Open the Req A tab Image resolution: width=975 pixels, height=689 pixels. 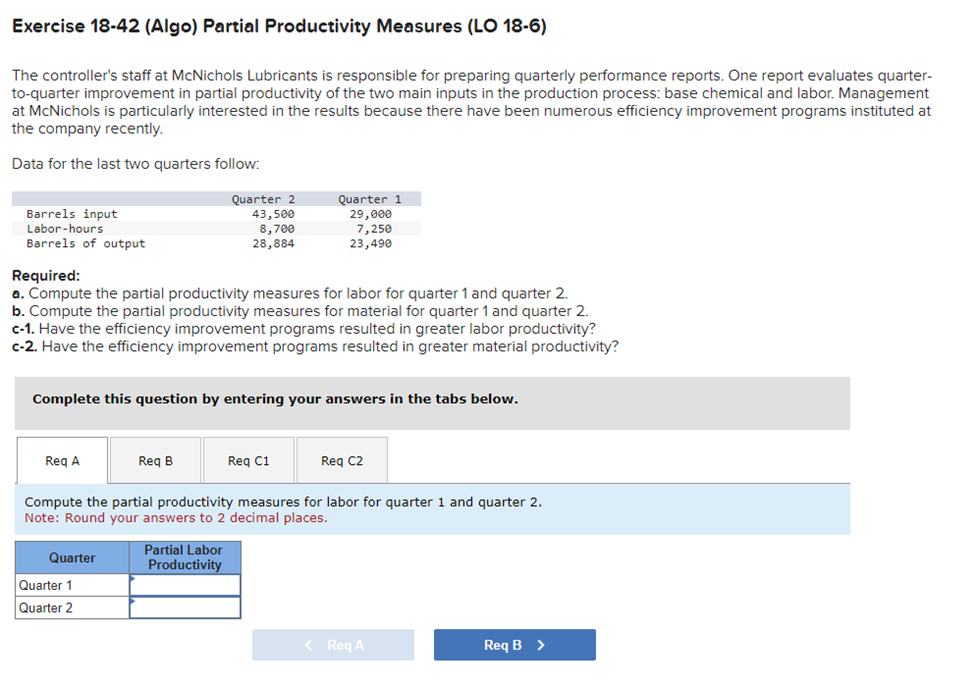(62, 461)
